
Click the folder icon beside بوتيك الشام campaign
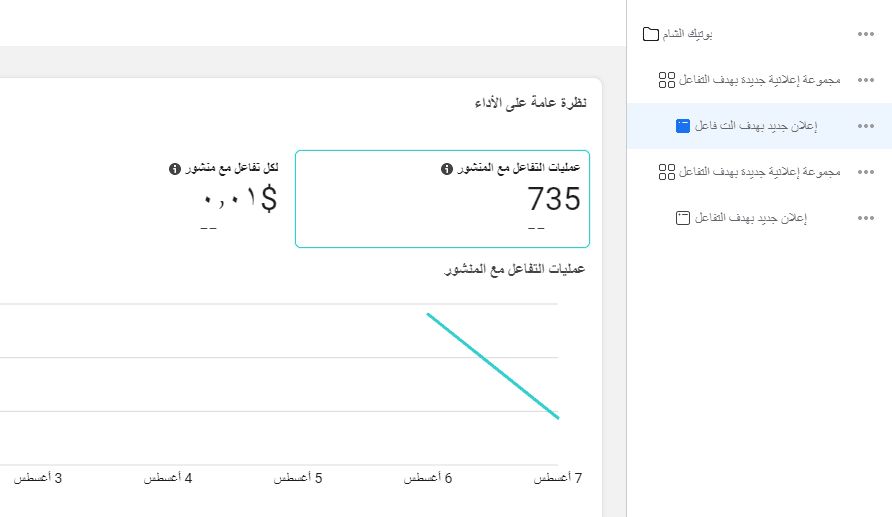pyautogui.click(x=651, y=34)
